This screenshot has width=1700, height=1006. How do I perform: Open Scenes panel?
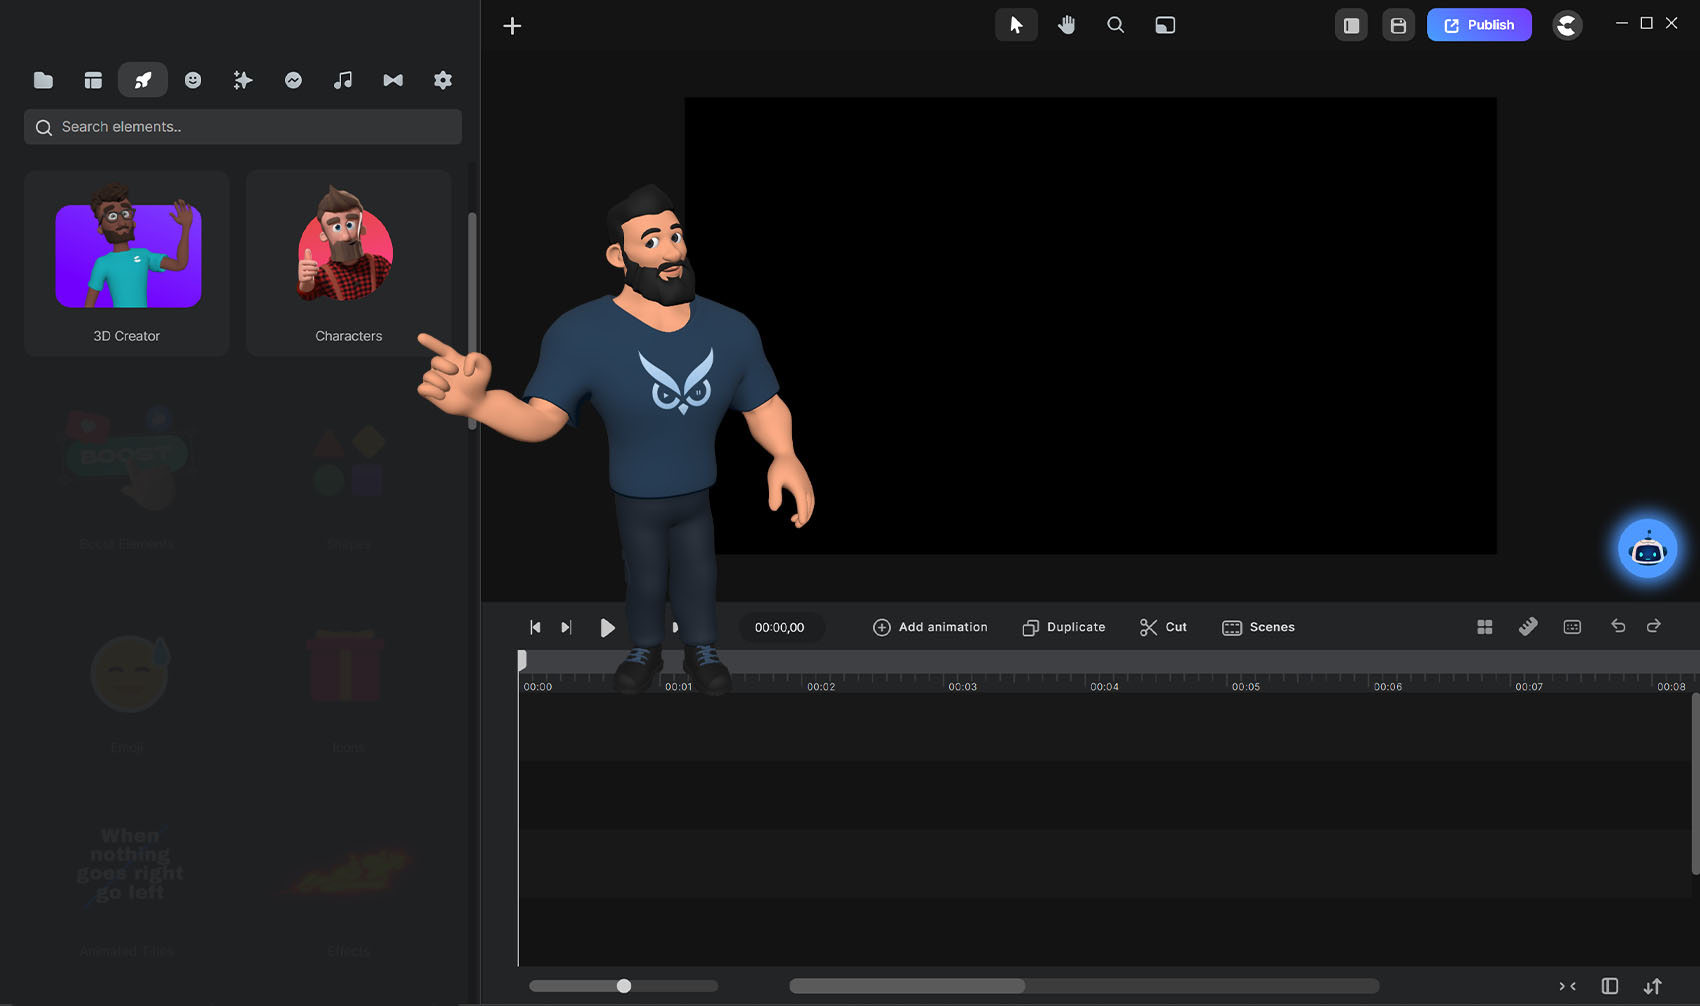[x=1258, y=627]
